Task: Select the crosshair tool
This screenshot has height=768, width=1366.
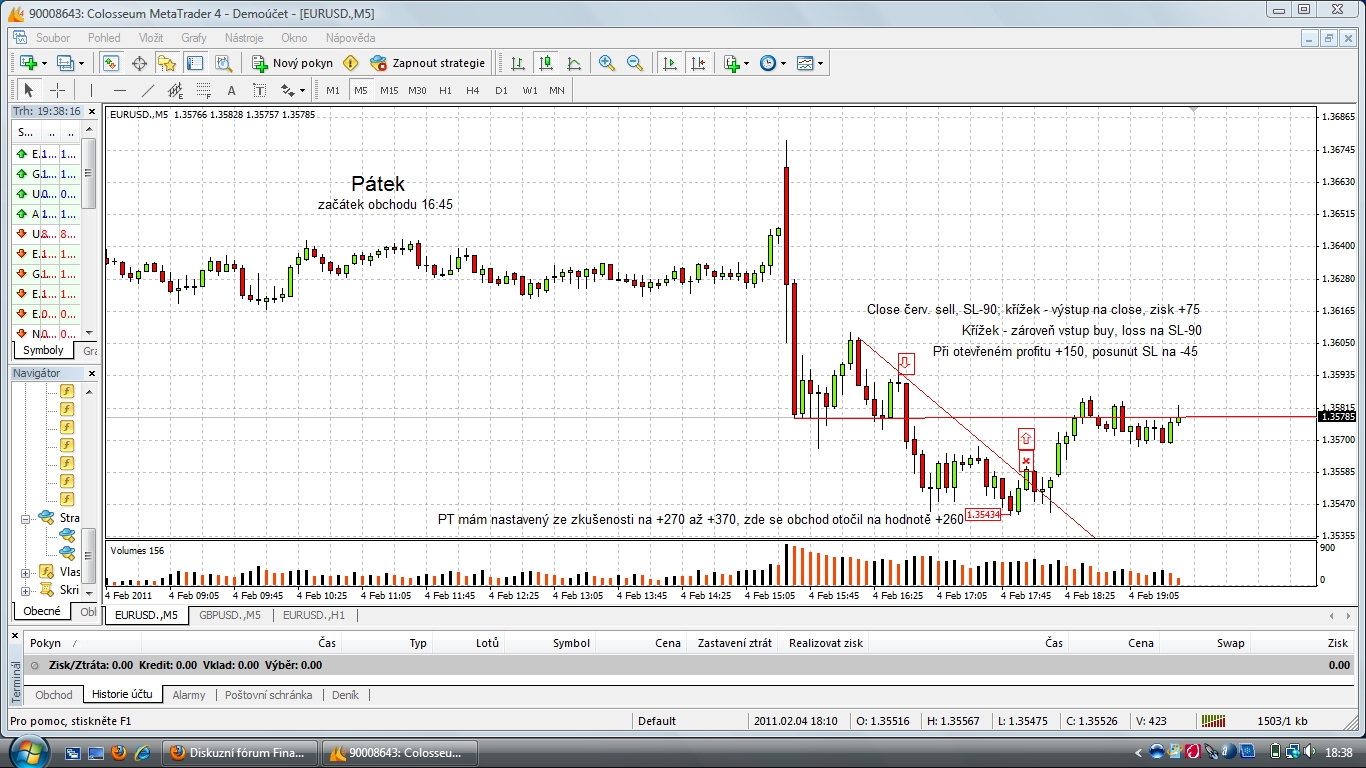Action: 57,90
